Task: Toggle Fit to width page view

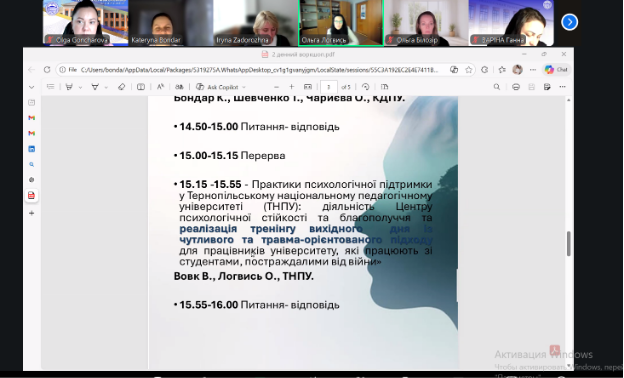Action: 308,87
